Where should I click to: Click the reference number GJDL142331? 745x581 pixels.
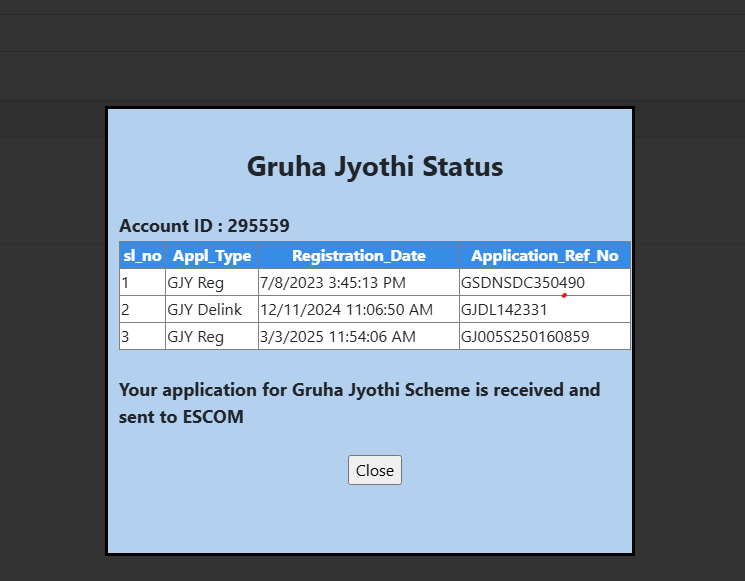[504, 310]
